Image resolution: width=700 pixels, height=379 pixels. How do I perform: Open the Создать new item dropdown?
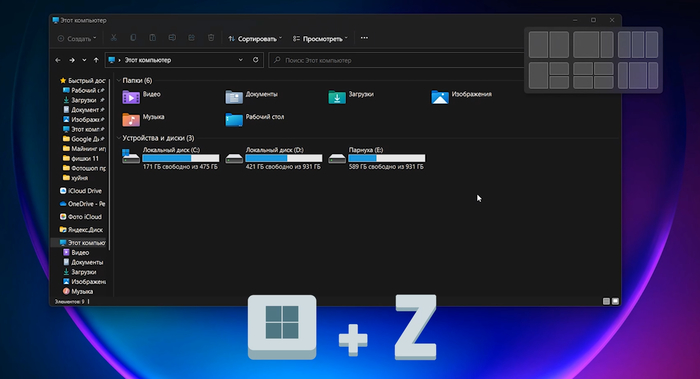(77, 38)
